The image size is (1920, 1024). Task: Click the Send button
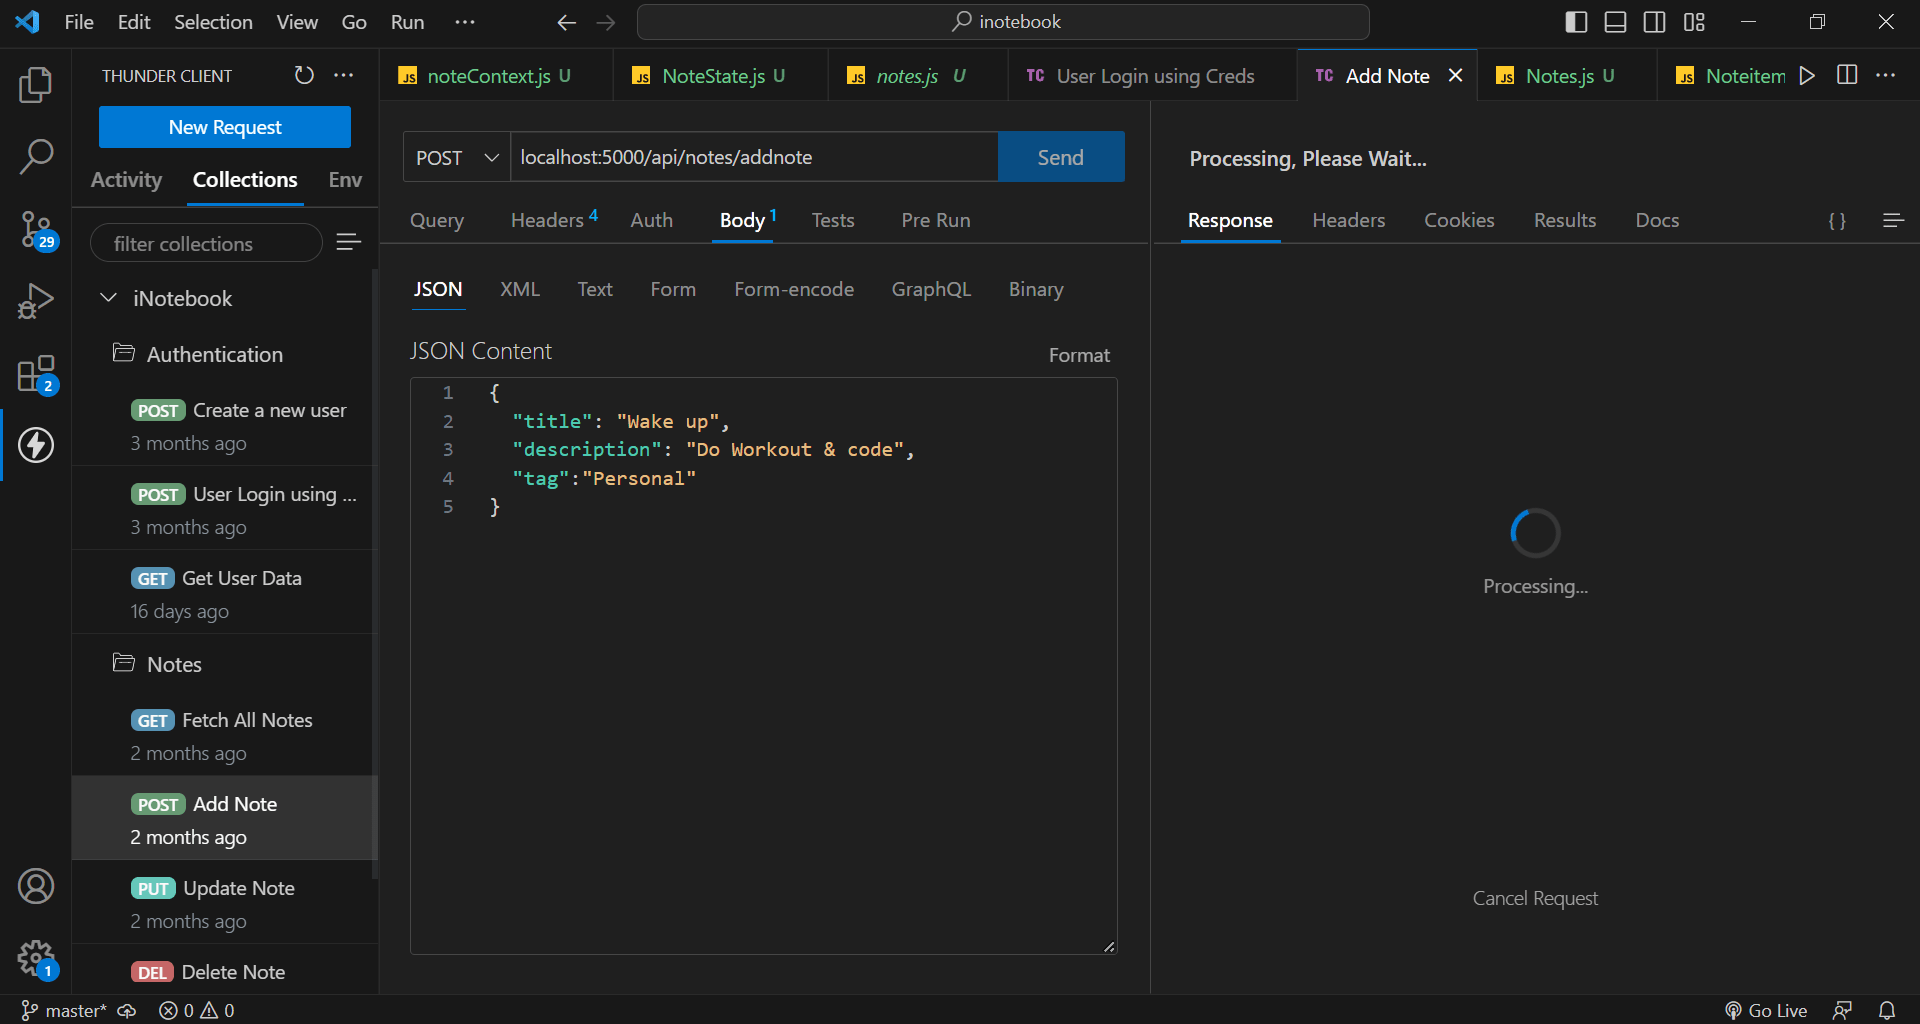pyautogui.click(x=1060, y=158)
